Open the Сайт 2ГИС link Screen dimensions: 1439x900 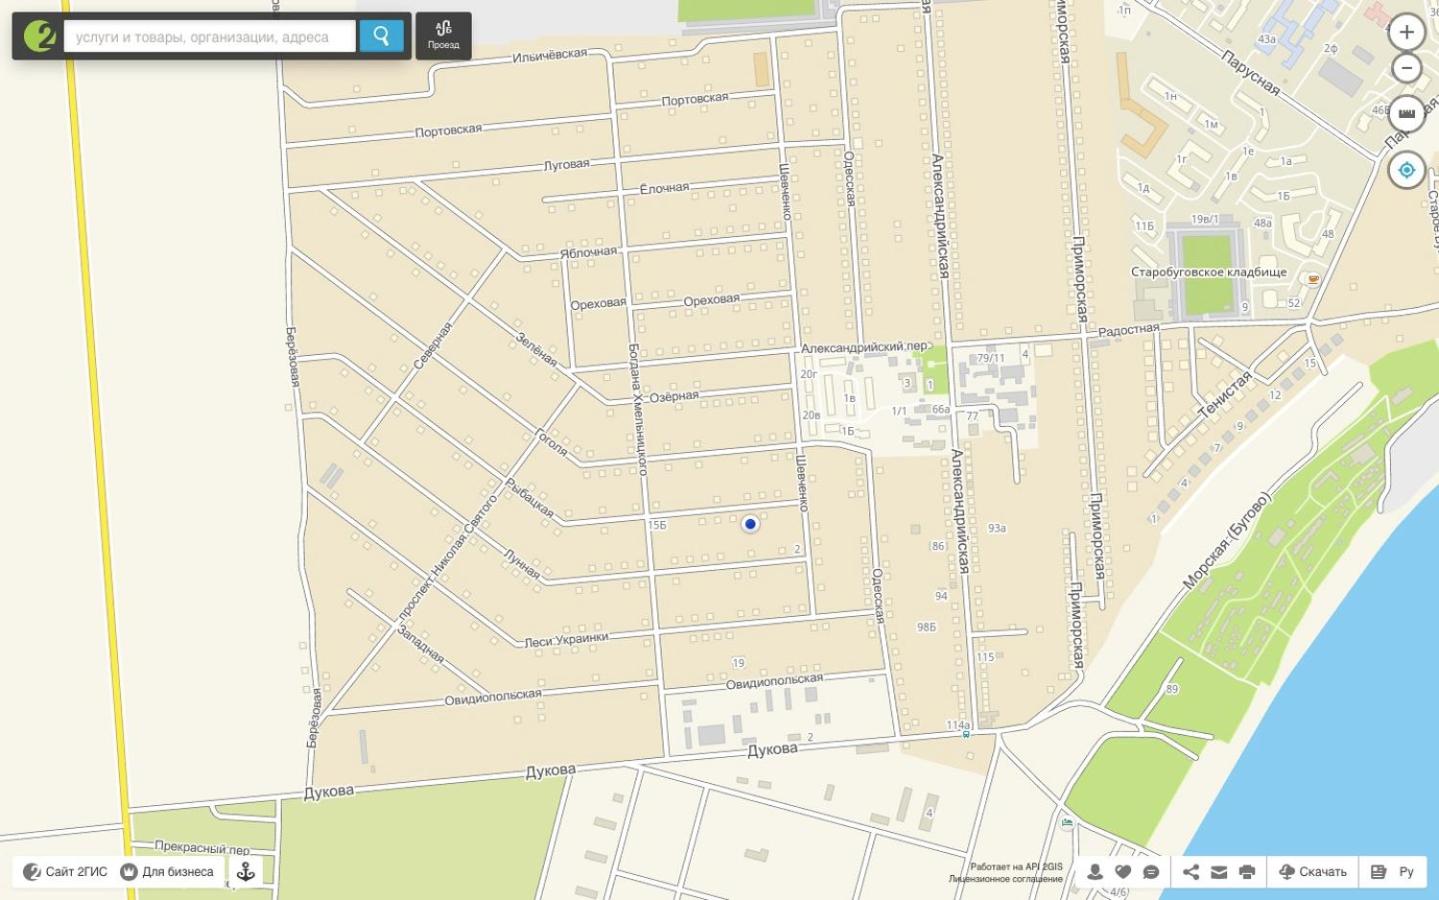coord(65,872)
